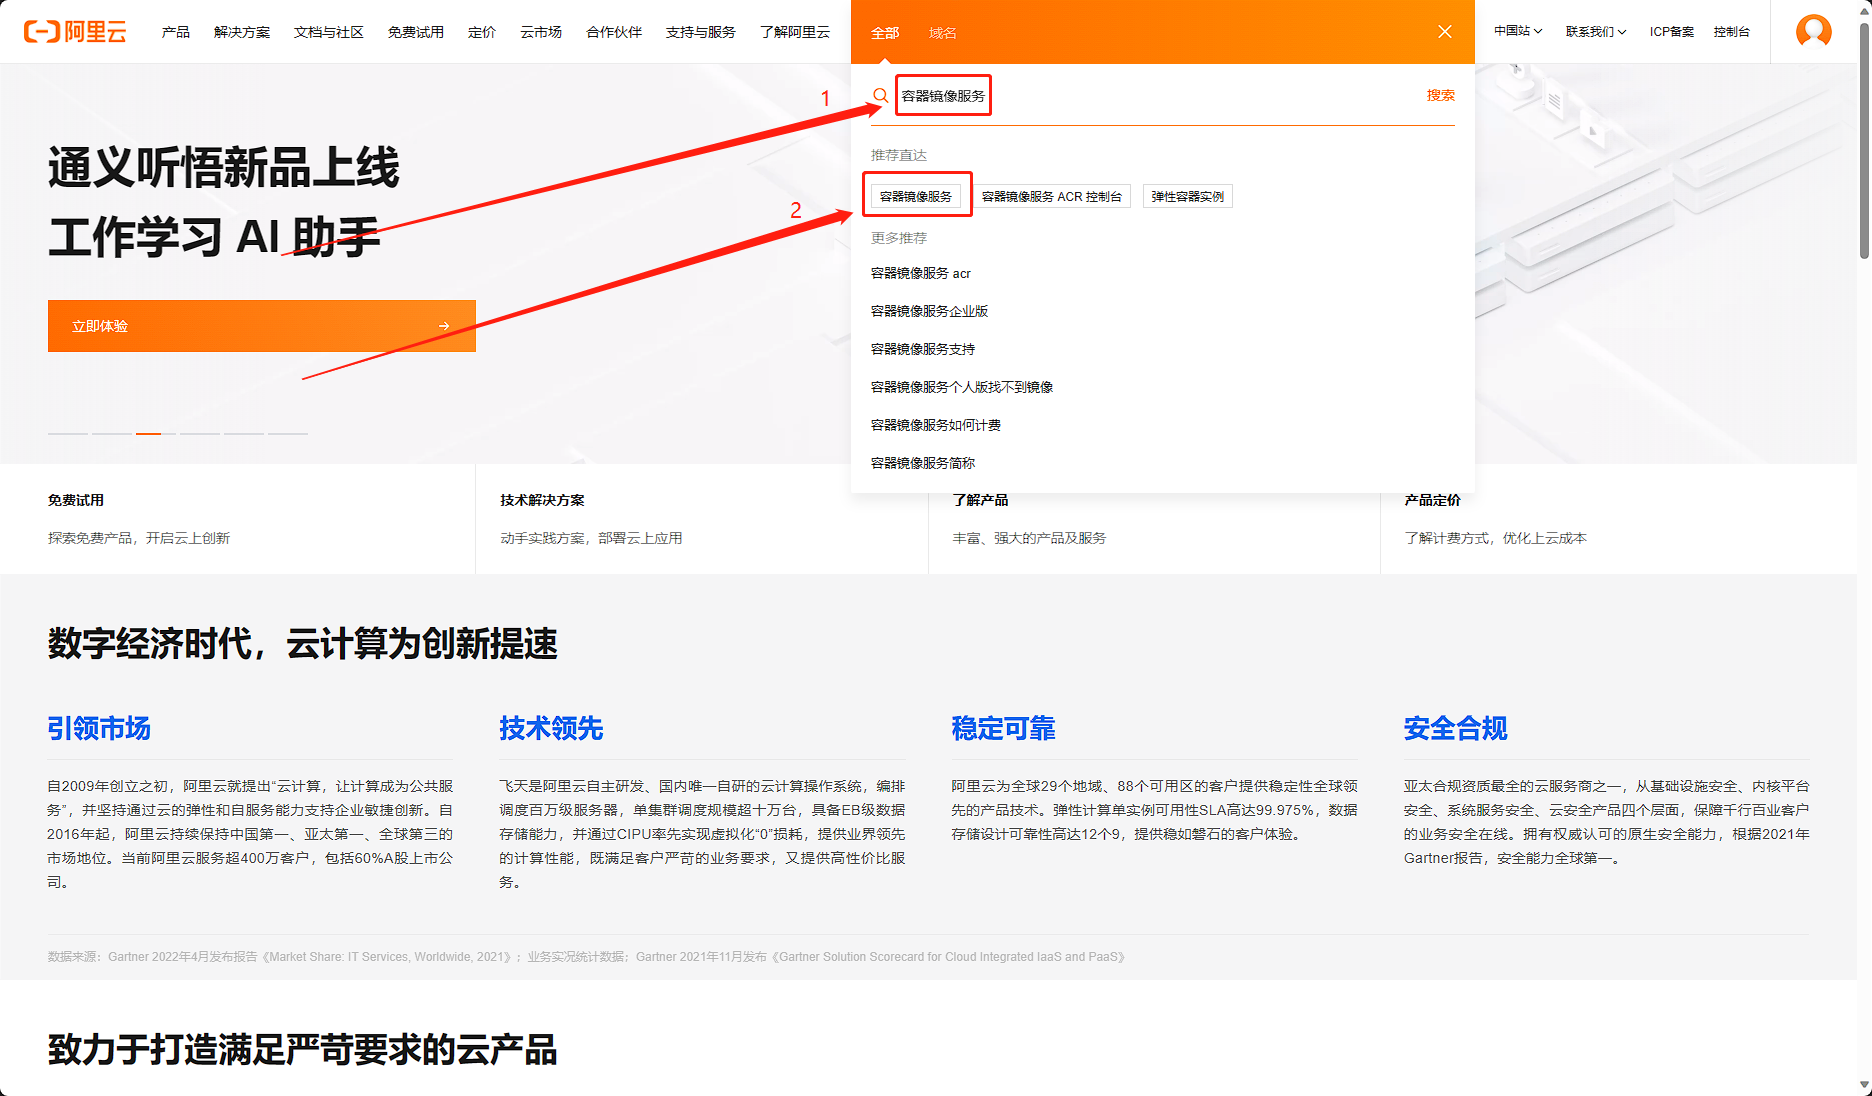Choose suggestion 容器镜像服务企业版
This screenshot has height=1096, width=1872.
[930, 311]
